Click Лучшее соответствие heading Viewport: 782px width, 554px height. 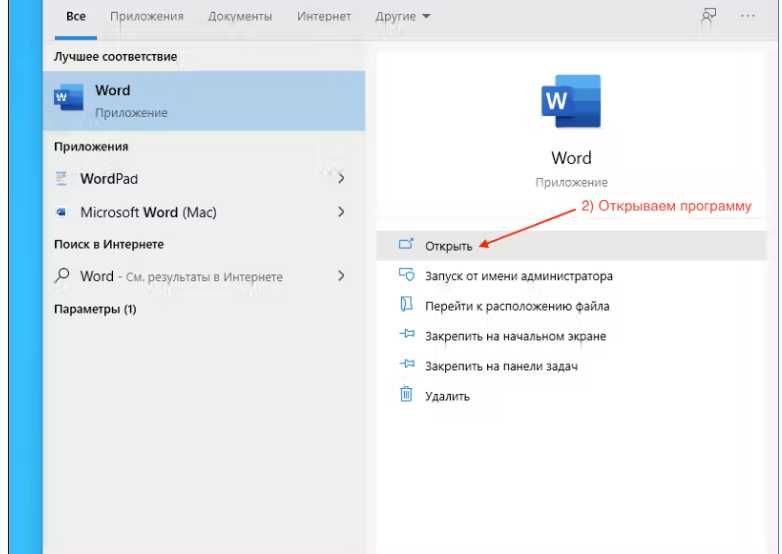[x=115, y=57]
